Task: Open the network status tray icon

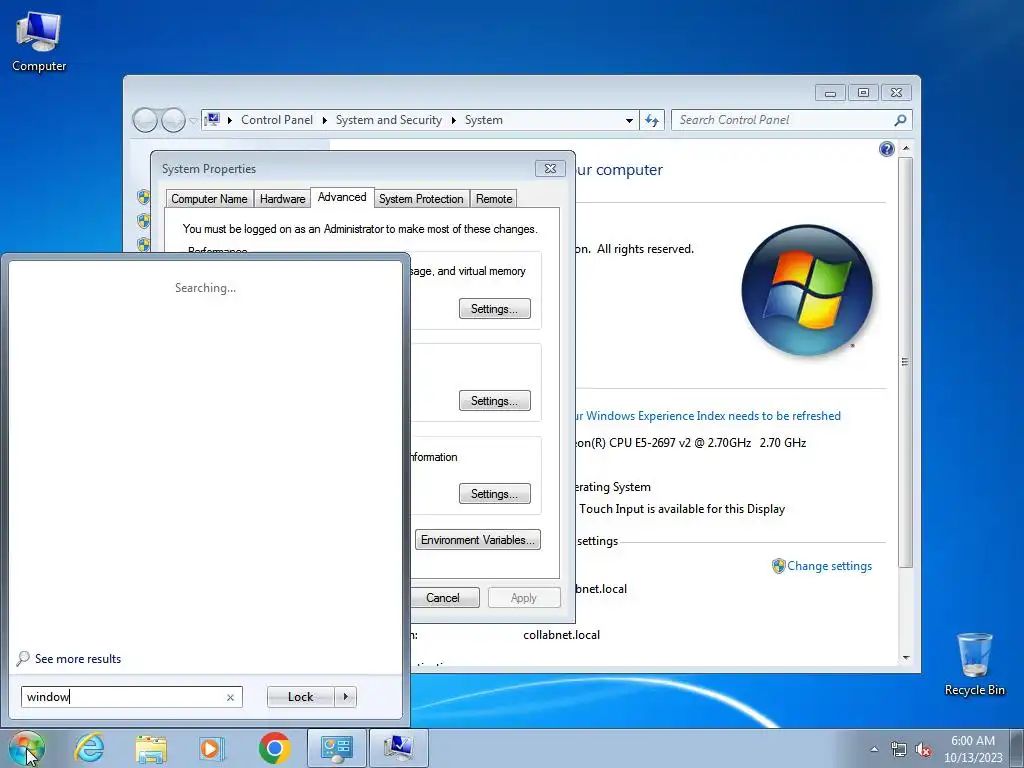Action: pyautogui.click(x=899, y=749)
